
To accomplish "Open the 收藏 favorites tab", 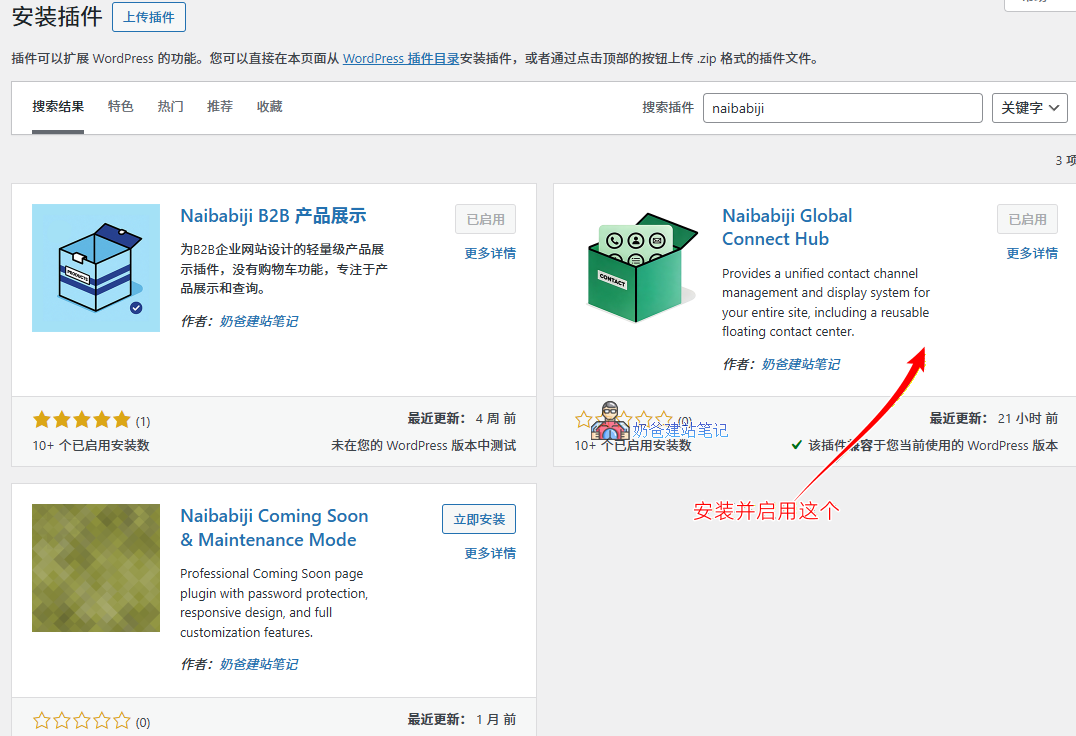I will (x=268, y=105).
